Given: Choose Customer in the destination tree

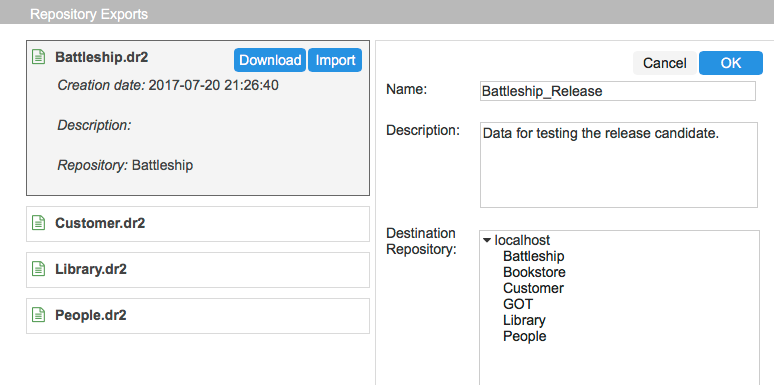Looking at the screenshot, I should [533, 288].
